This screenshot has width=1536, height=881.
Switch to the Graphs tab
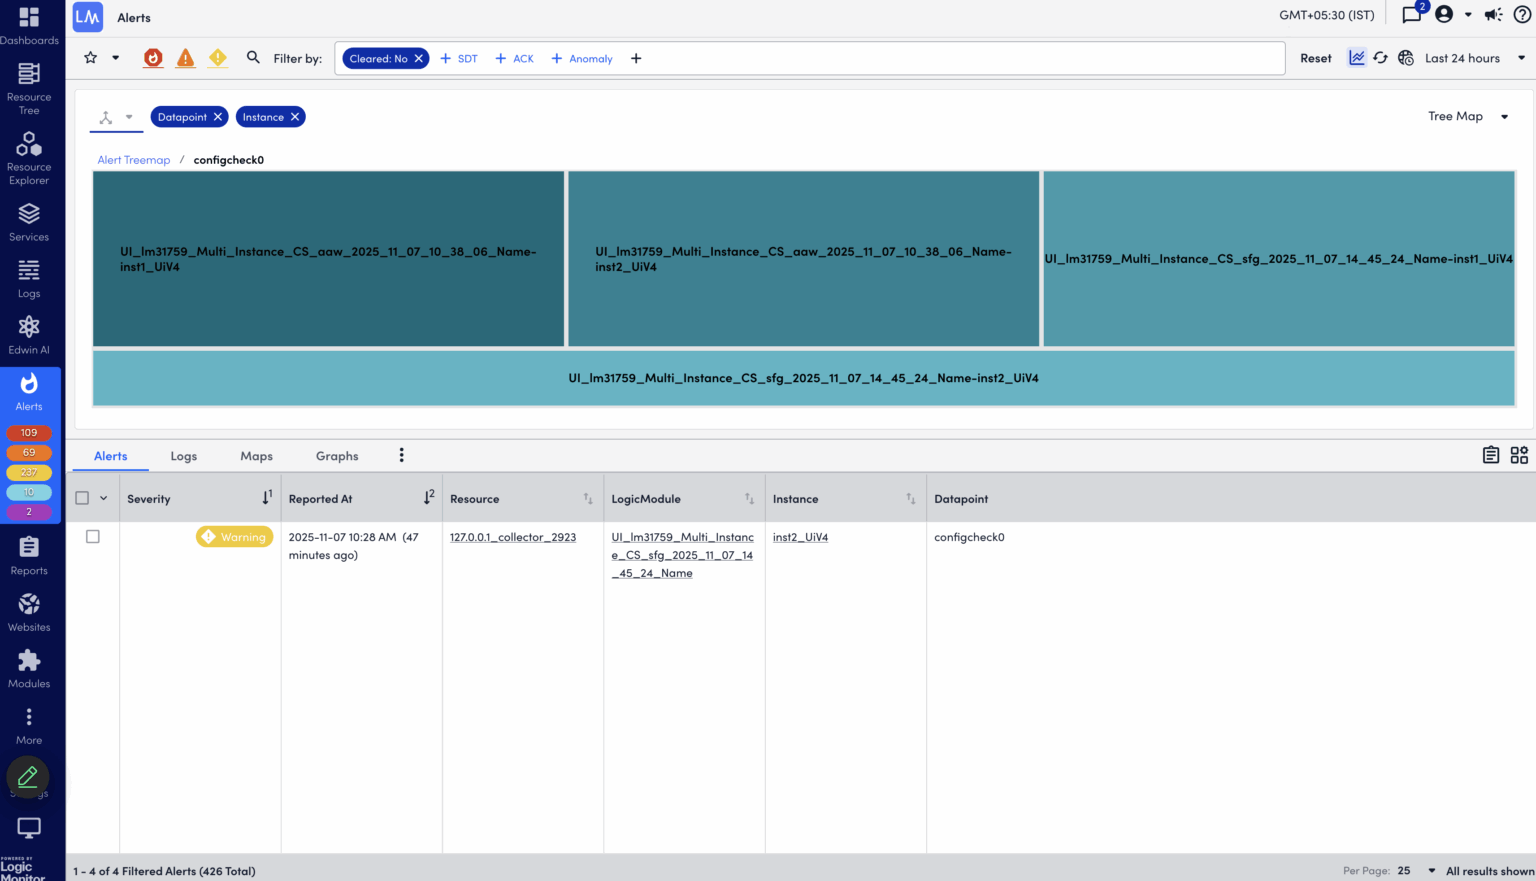coord(336,456)
